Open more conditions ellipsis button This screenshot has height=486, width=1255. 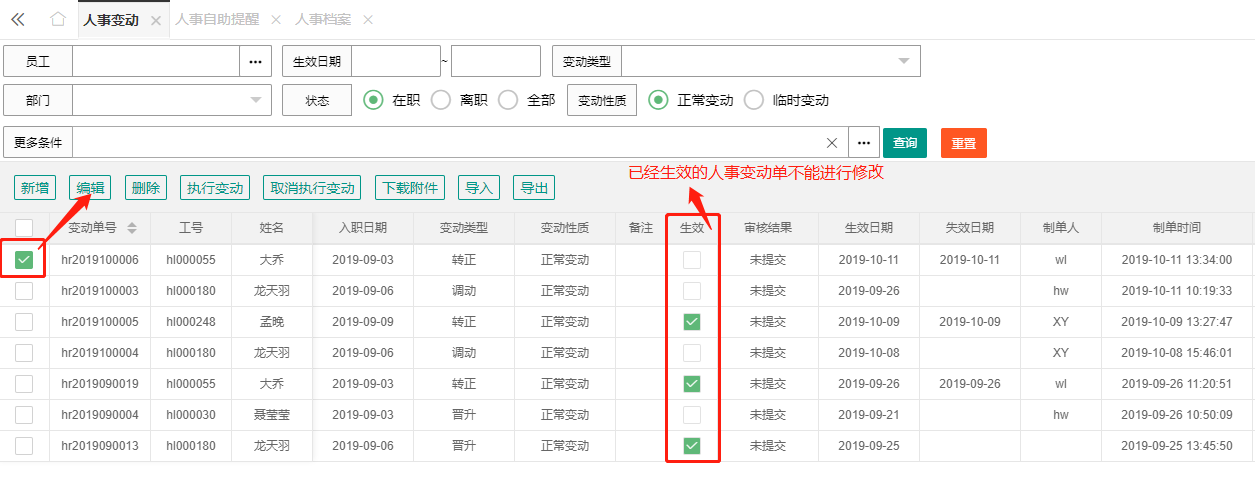click(864, 143)
